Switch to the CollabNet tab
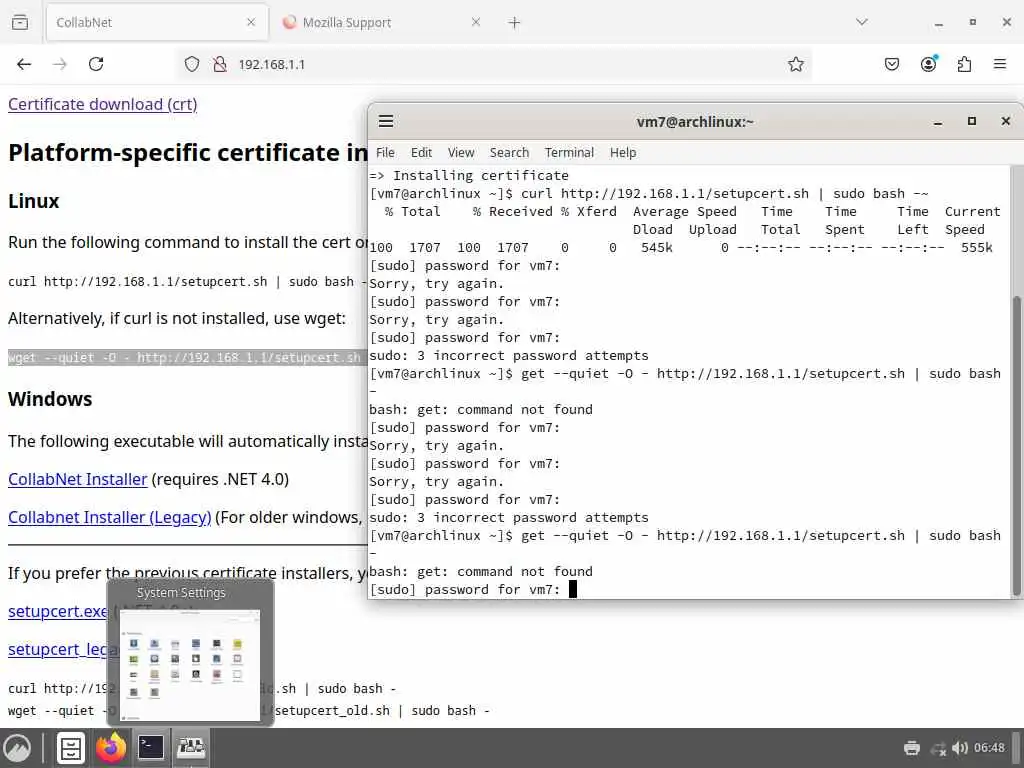This screenshot has height=768, width=1024. (157, 22)
